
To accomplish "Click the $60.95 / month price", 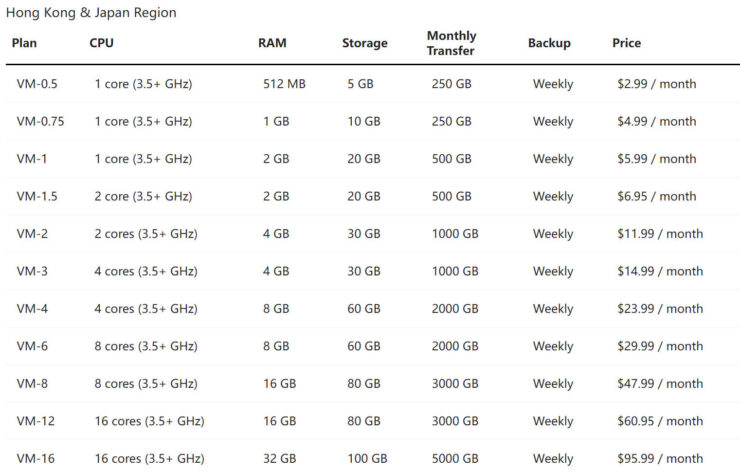I will (660, 421).
